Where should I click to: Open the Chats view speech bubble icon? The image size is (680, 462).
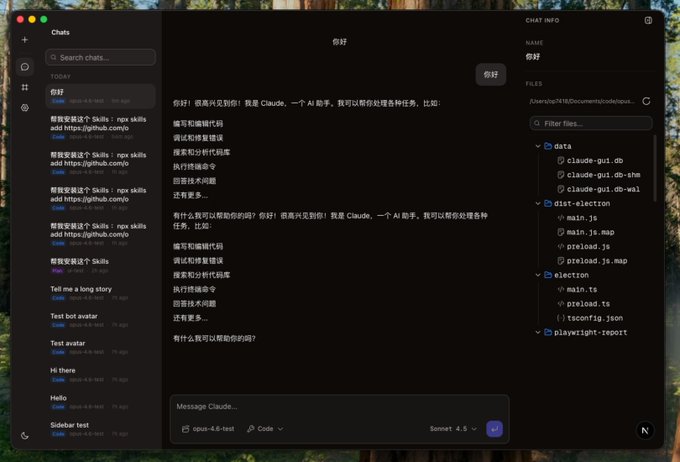[x=25, y=67]
